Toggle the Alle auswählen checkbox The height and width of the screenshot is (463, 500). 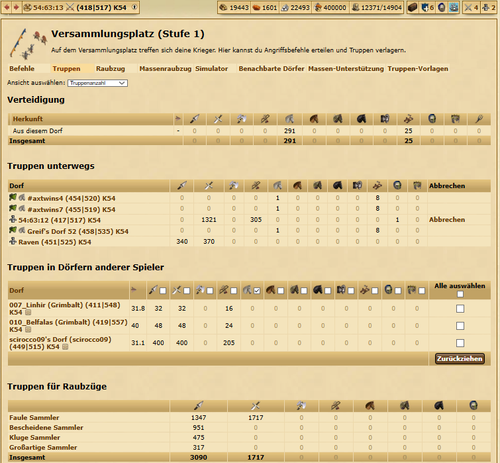point(460,294)
